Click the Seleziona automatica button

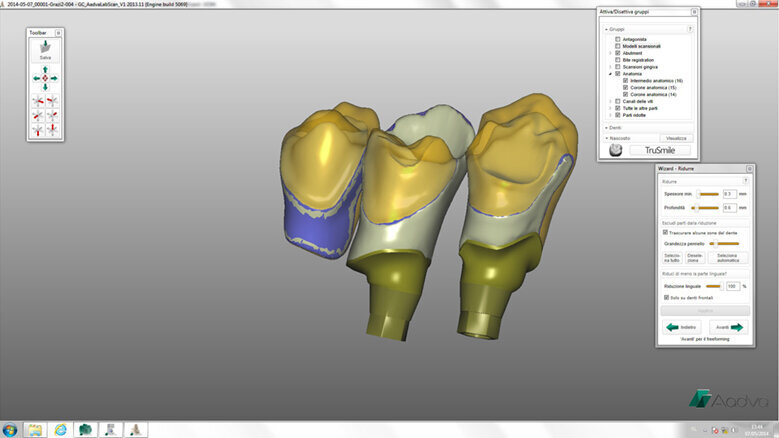tap(726, 258)
